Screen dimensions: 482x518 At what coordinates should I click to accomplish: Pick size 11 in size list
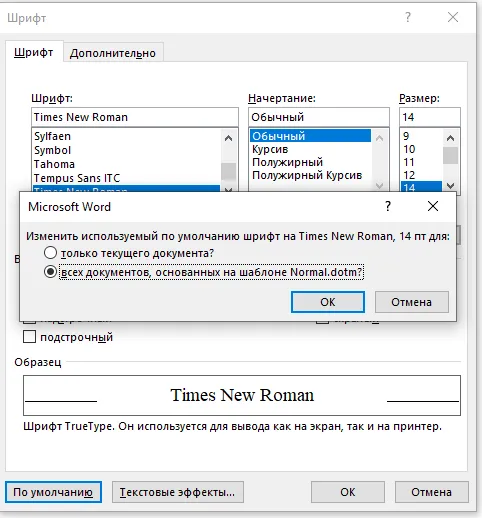[x=421, y=162]
